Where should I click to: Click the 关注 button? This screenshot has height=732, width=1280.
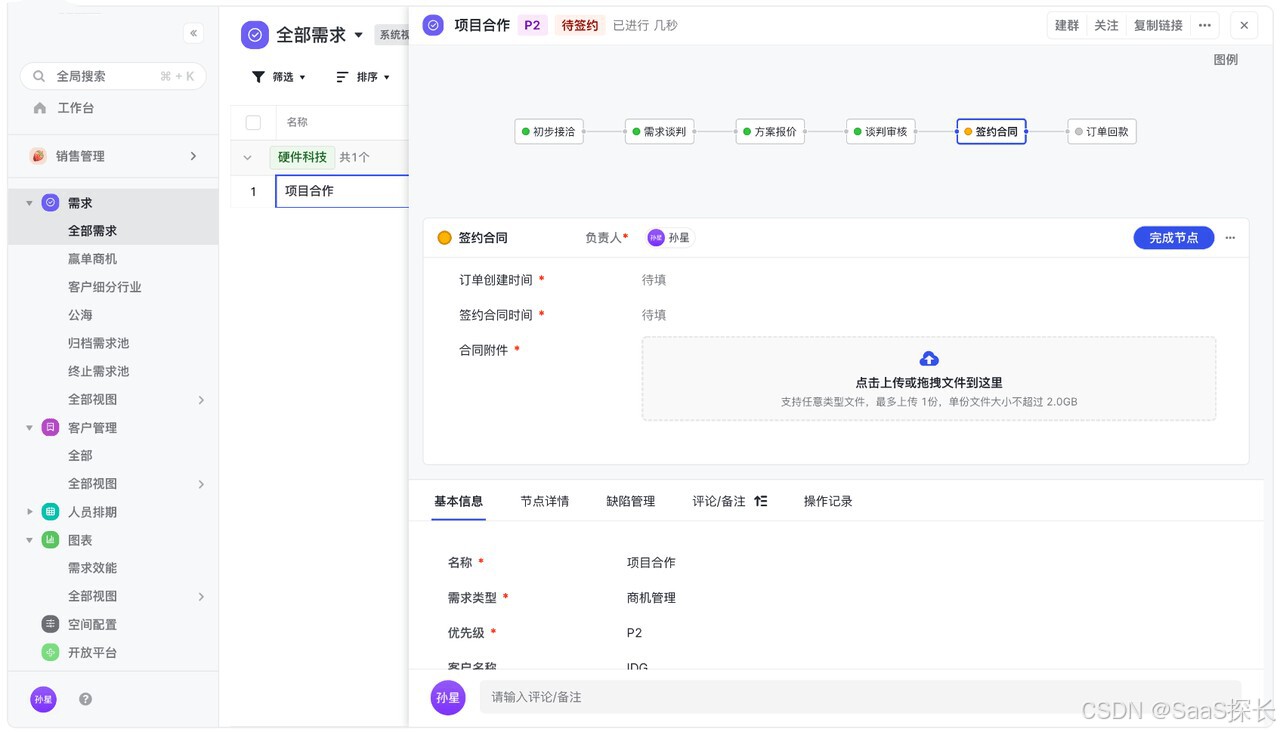click(x=1106, y=25)
